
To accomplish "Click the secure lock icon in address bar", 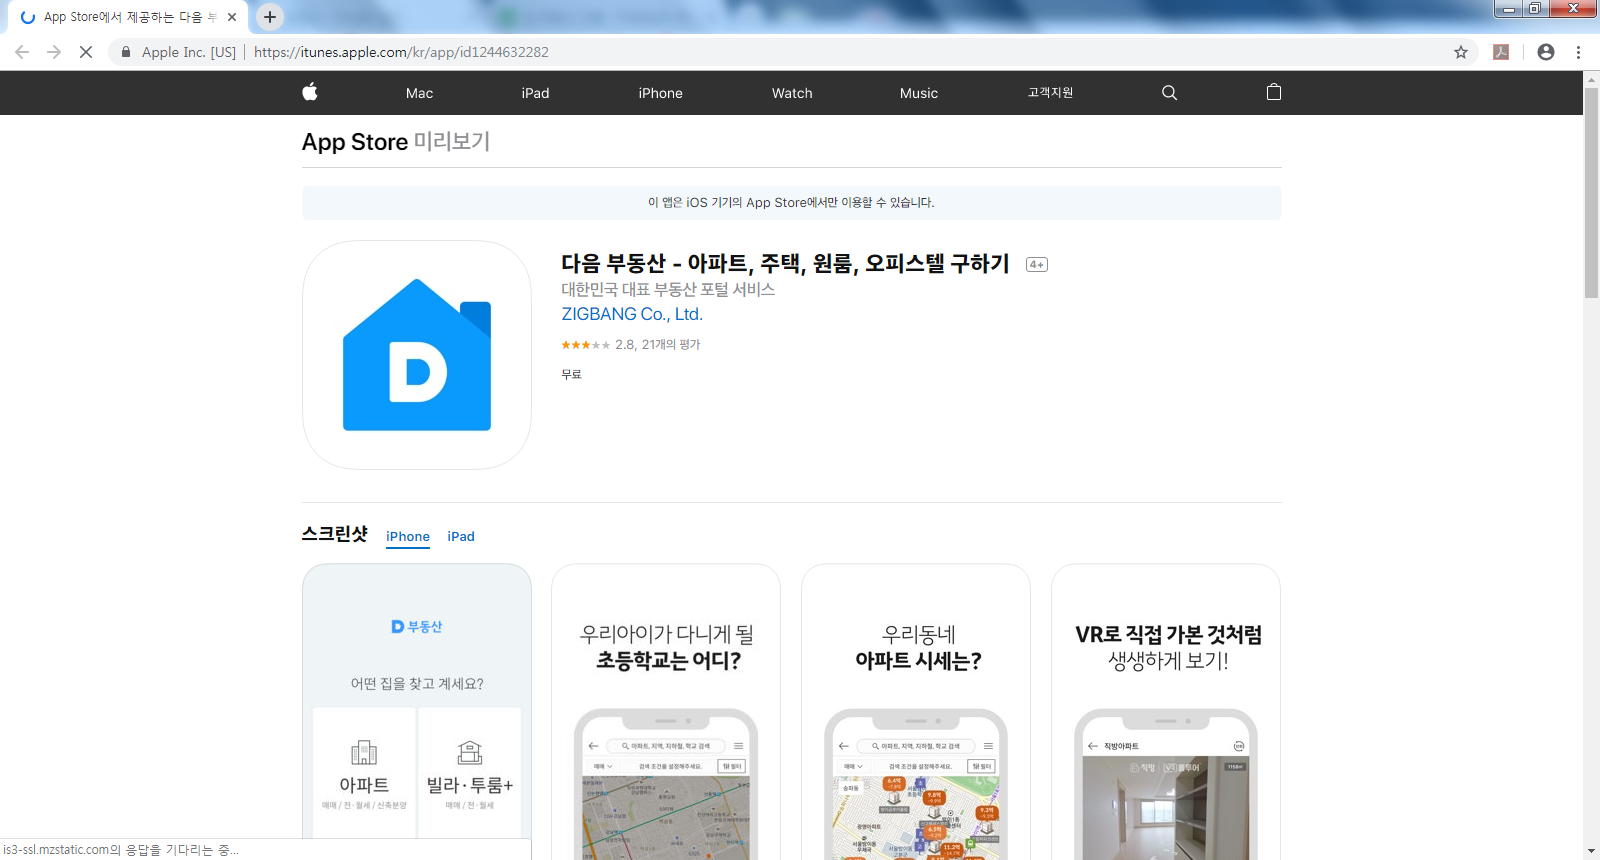I will click(x=125, y=52).
